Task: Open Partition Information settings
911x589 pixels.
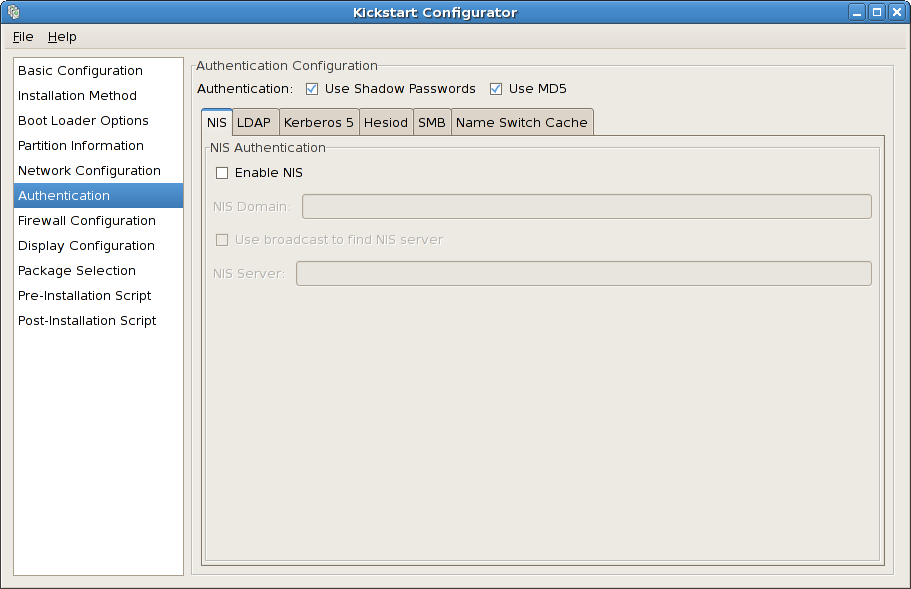Action: (x=80, y=145)
